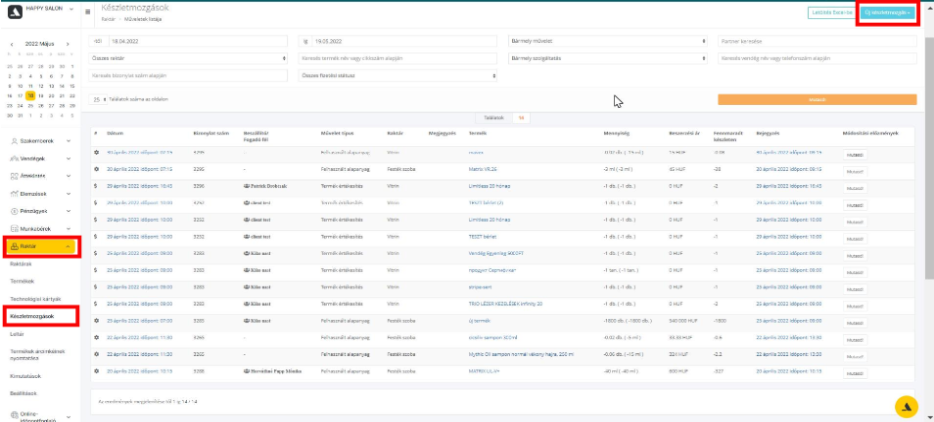Click the Elemzések chart icon in sidebar
Screen dimensions: 934x422
15,193
